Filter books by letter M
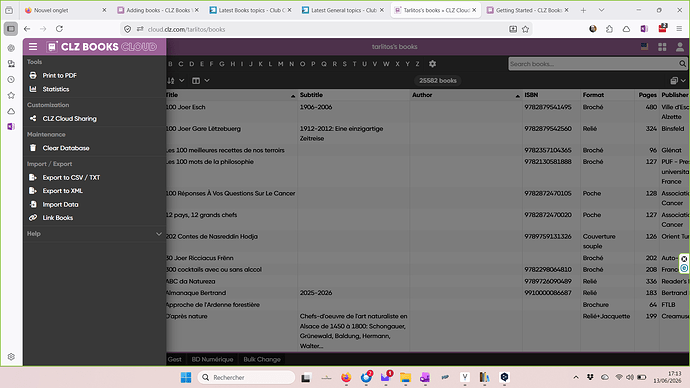Screen dimensions: 690x388 point(280,64)
